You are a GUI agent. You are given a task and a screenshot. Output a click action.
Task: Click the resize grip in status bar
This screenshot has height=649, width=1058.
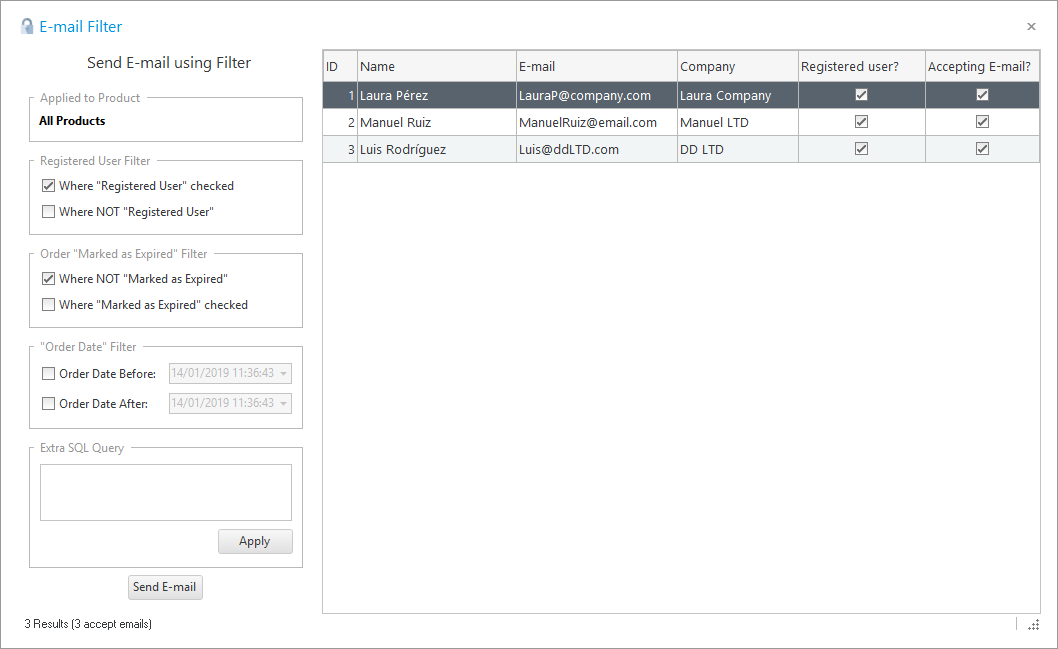pos(1034,625)
